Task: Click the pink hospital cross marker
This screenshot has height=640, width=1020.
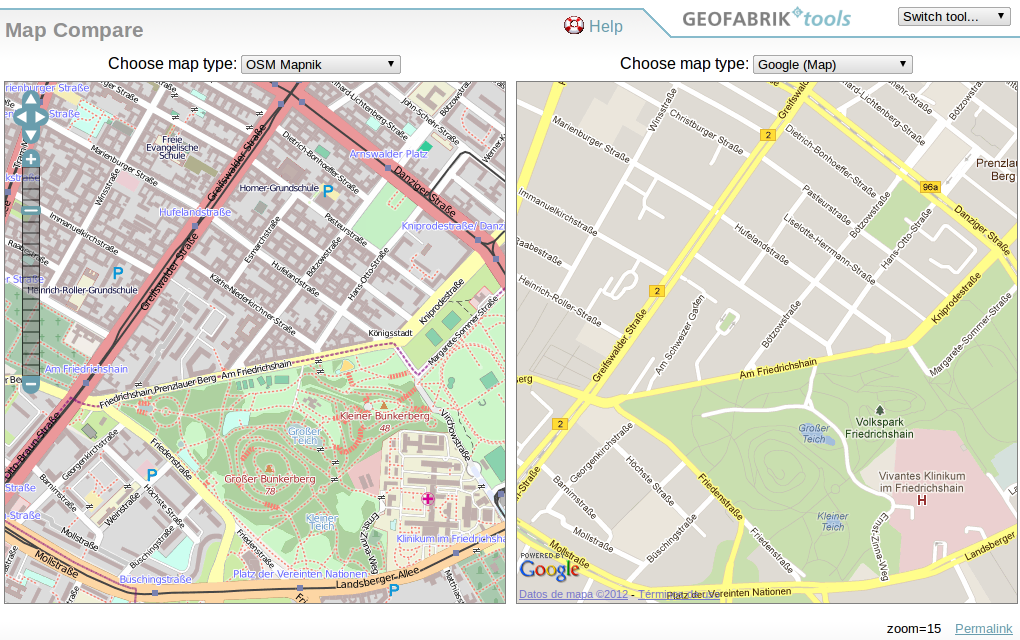Action: [x=428, y=498]
